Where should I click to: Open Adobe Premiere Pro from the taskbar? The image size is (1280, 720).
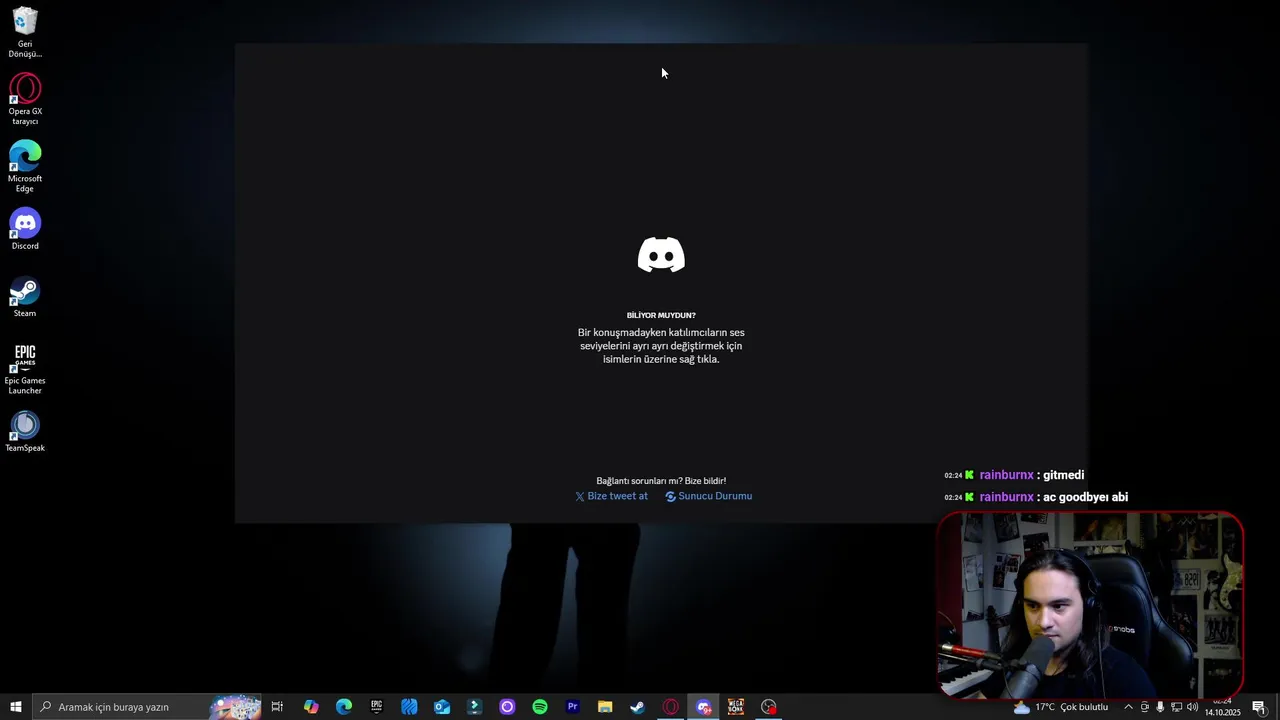(x=573, y=707)
